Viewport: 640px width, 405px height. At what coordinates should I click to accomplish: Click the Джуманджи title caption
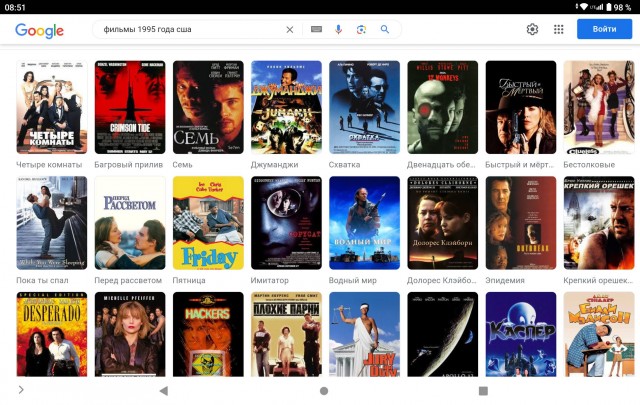pyautogui.click(x=274, y=165)
